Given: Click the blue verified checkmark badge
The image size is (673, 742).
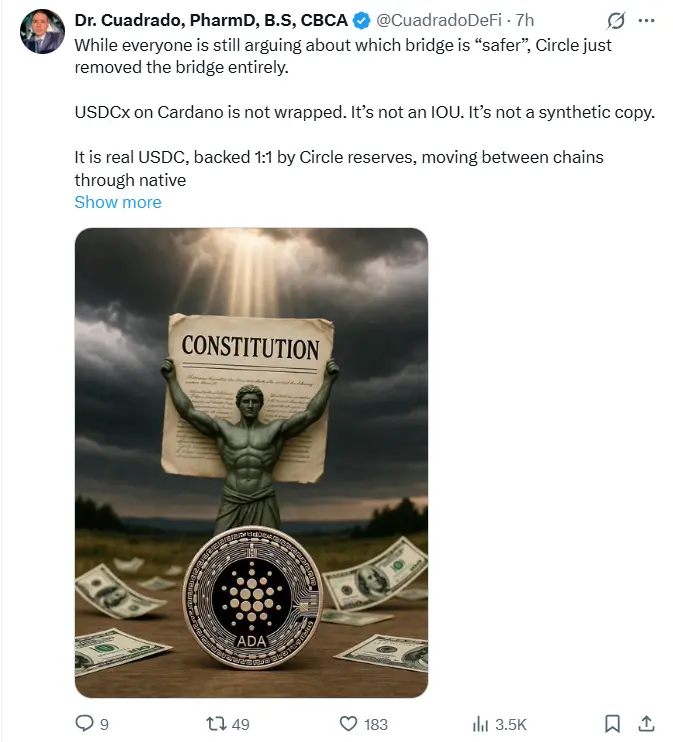Looking at the screenshot, I should pyautogui.click(x=362, y=20).
